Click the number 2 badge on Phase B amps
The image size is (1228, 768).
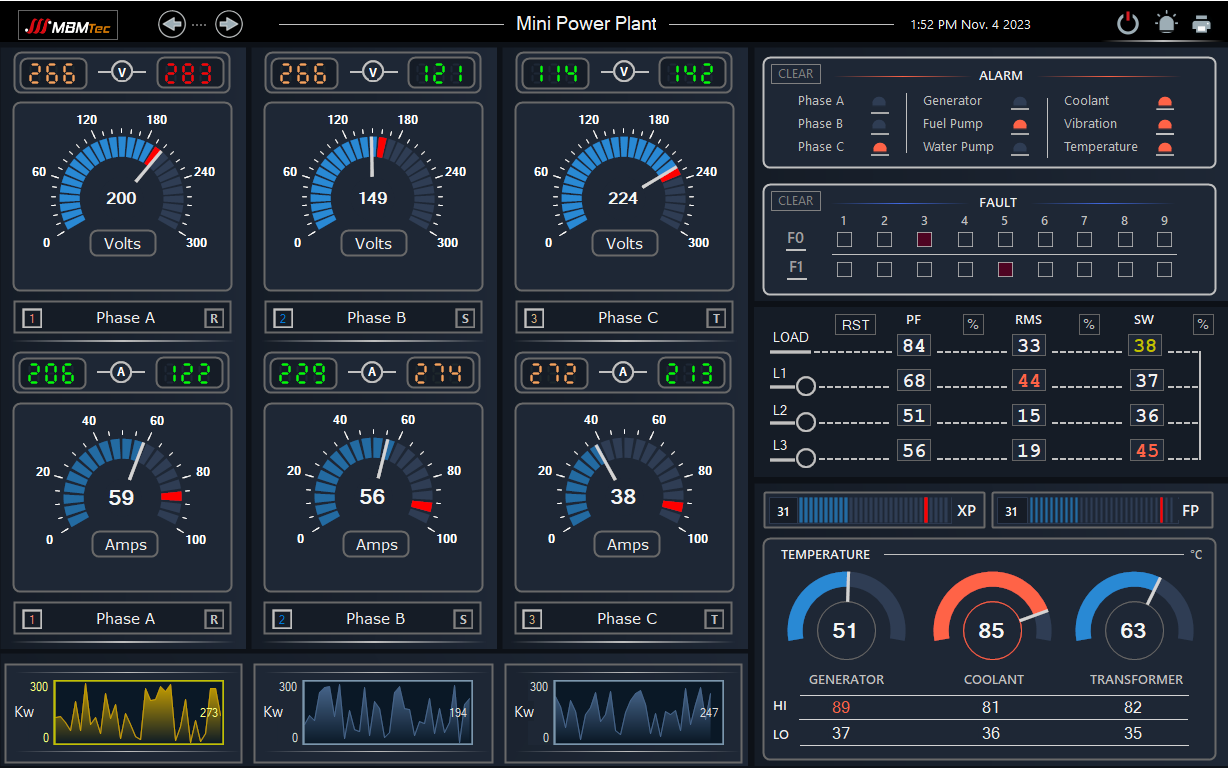(283, 619)
